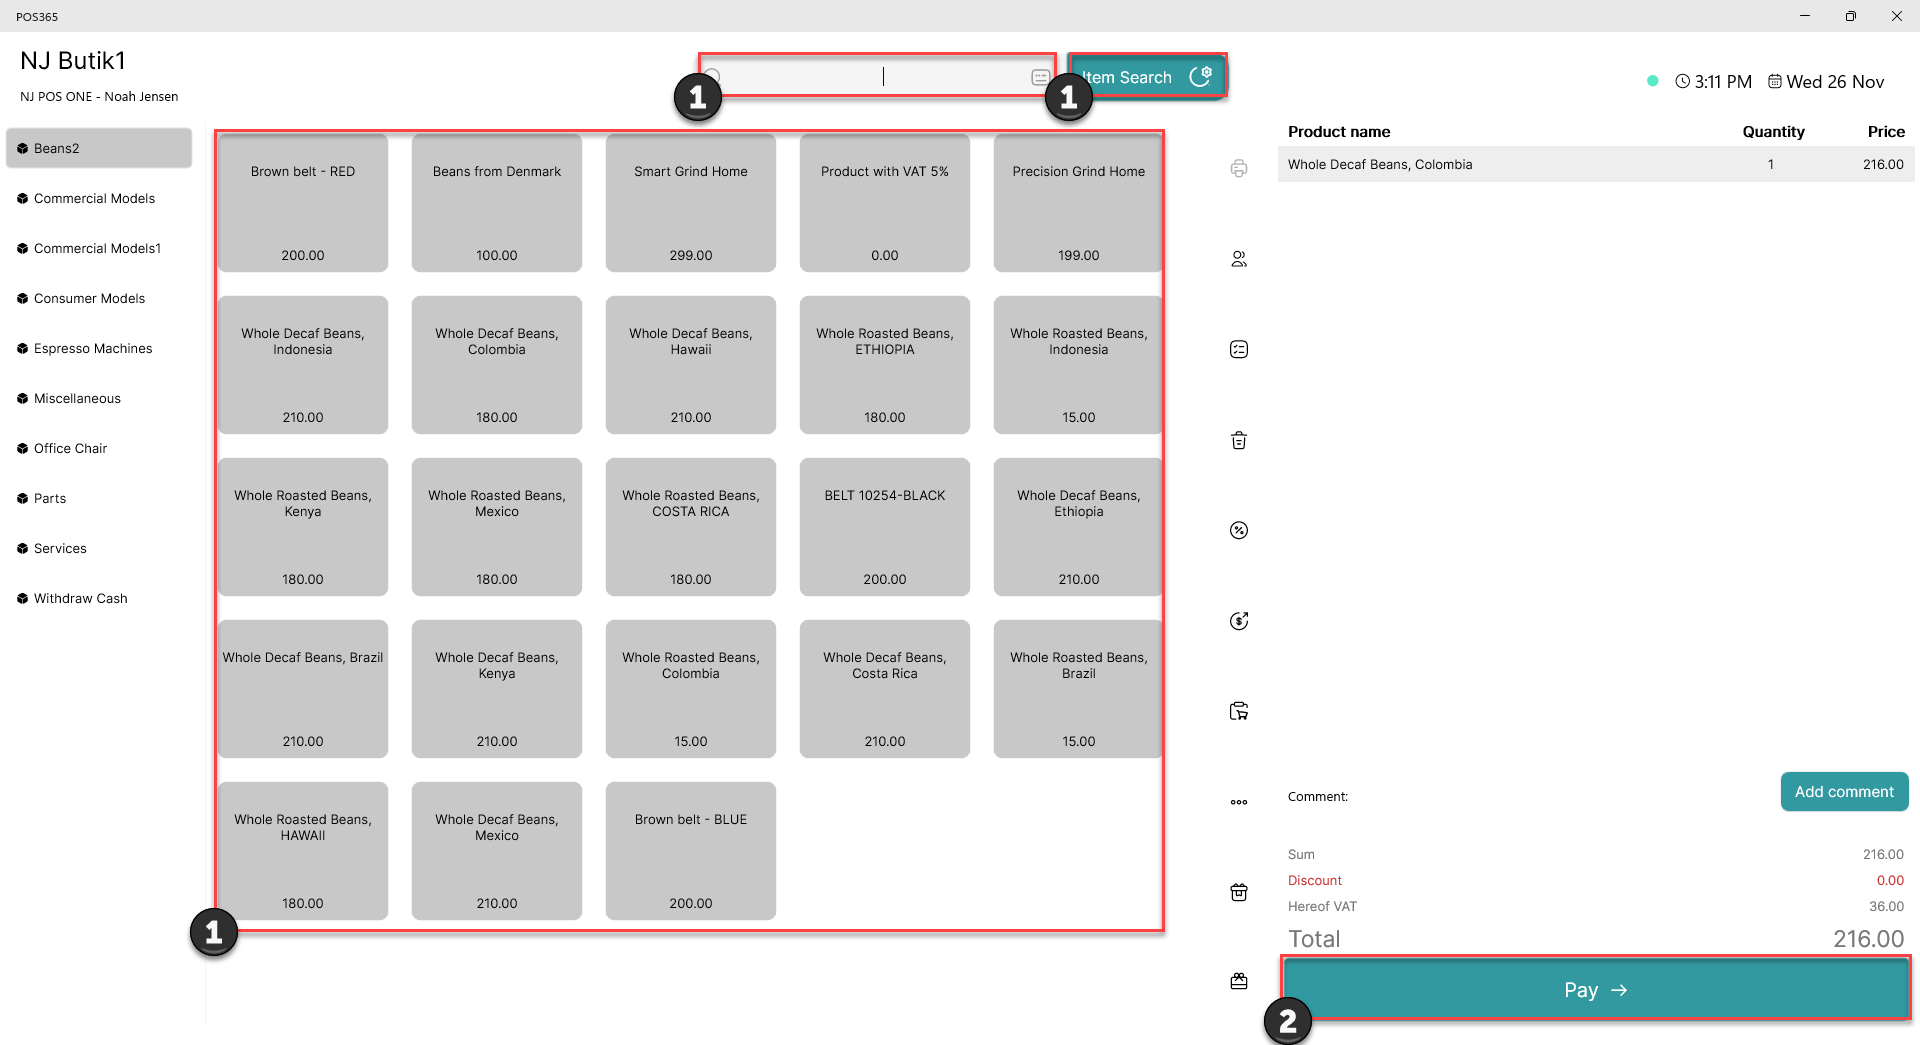The height and width of the screenshot is (1045, 1920).
Task: Click the Item Search button
Action: point(1147,77)
